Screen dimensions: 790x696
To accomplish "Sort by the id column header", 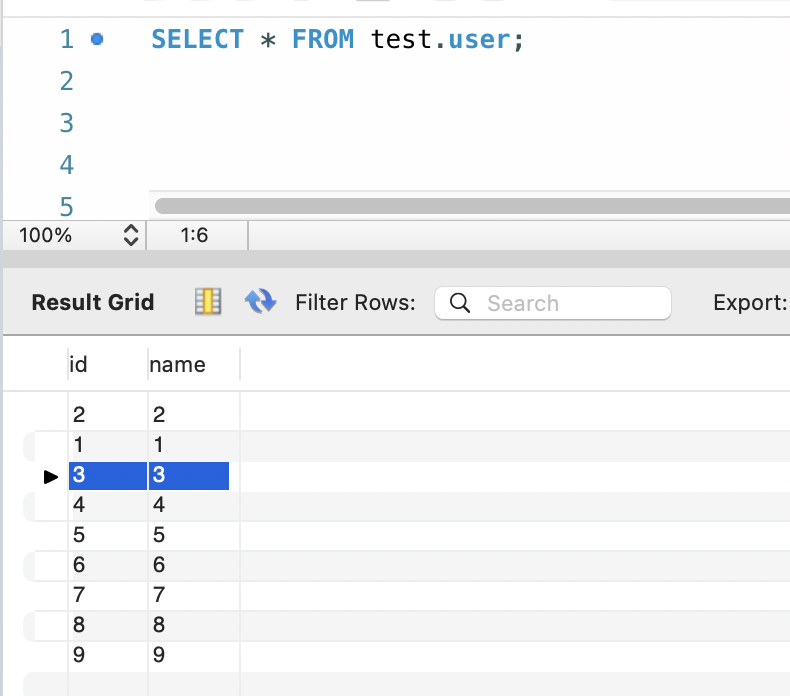I will (79, 365).
